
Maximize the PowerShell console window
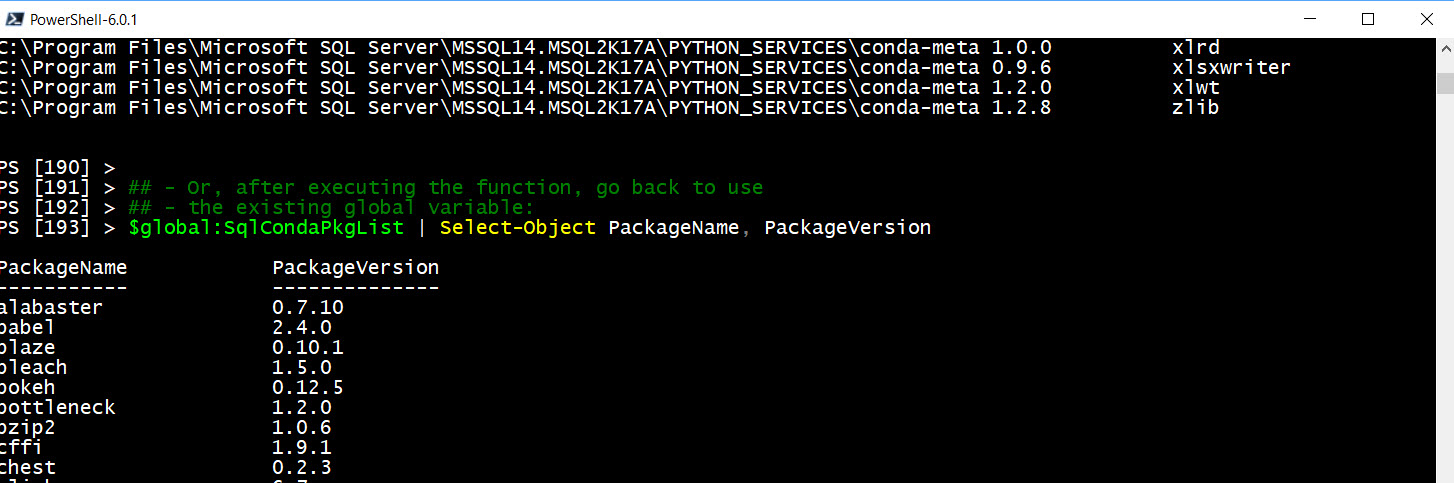[x=1368, y=19]
